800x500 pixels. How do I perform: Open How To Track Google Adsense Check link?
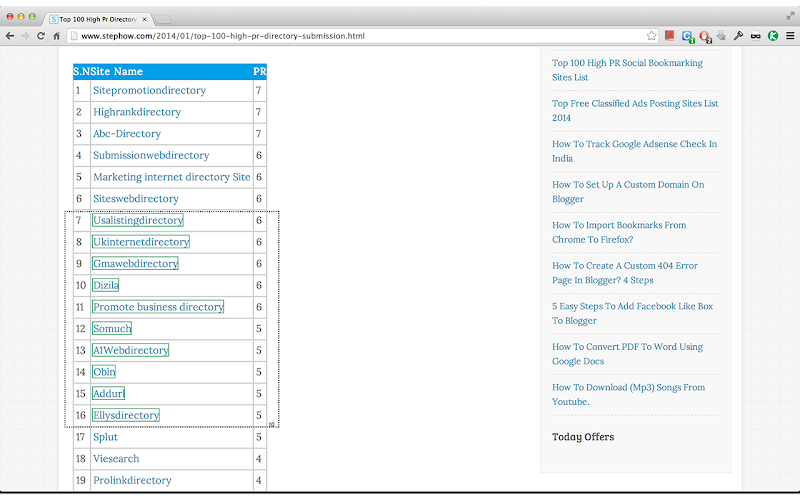(634, 151)
